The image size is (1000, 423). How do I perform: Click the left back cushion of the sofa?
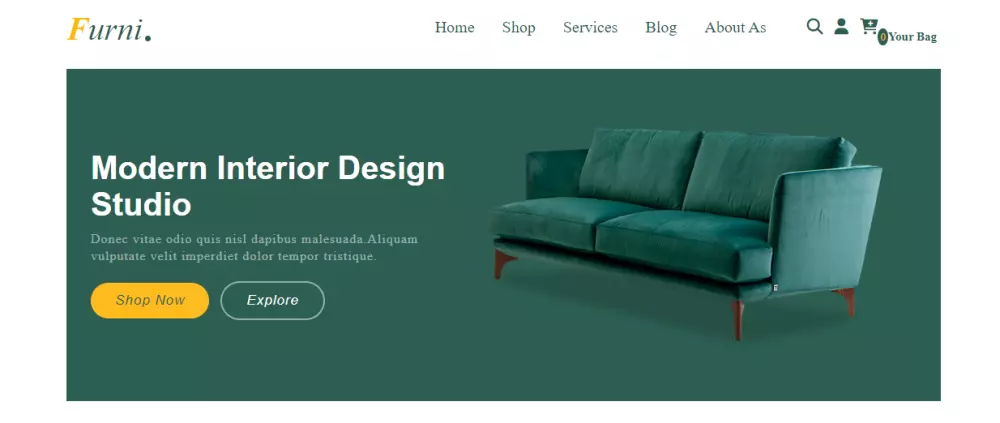tap(640, 167)
